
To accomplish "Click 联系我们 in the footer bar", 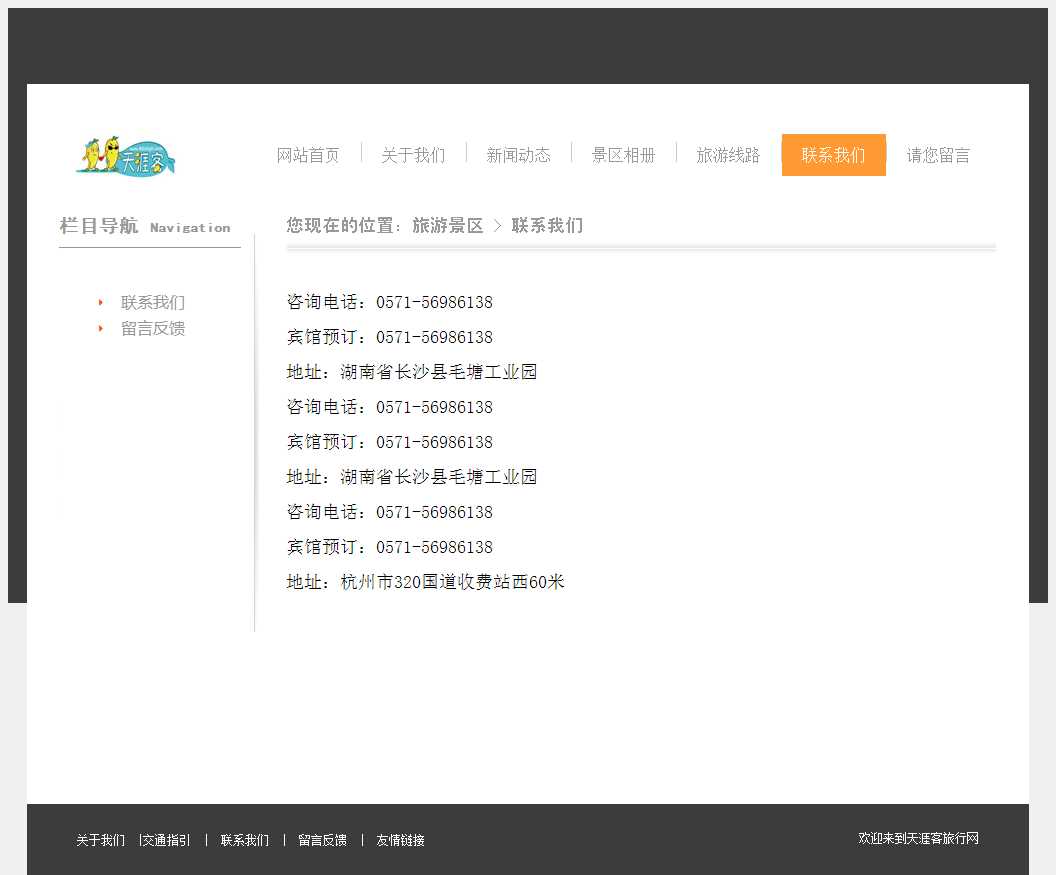I will 245,840.
